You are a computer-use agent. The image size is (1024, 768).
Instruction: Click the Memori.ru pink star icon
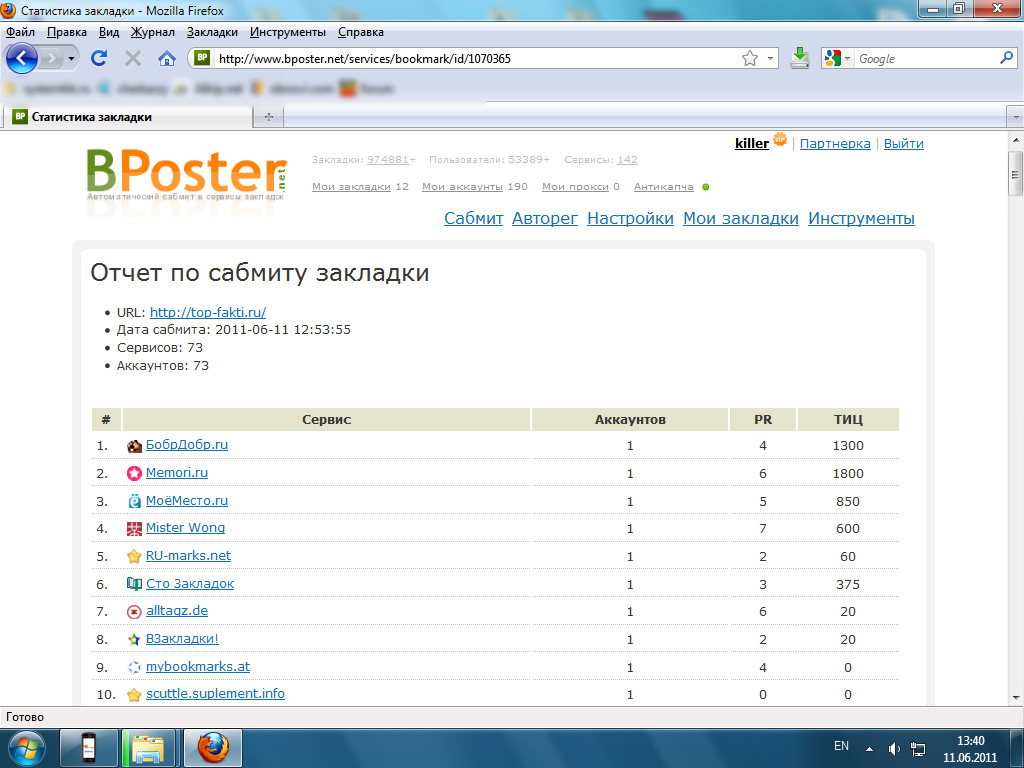pos(134,473)
